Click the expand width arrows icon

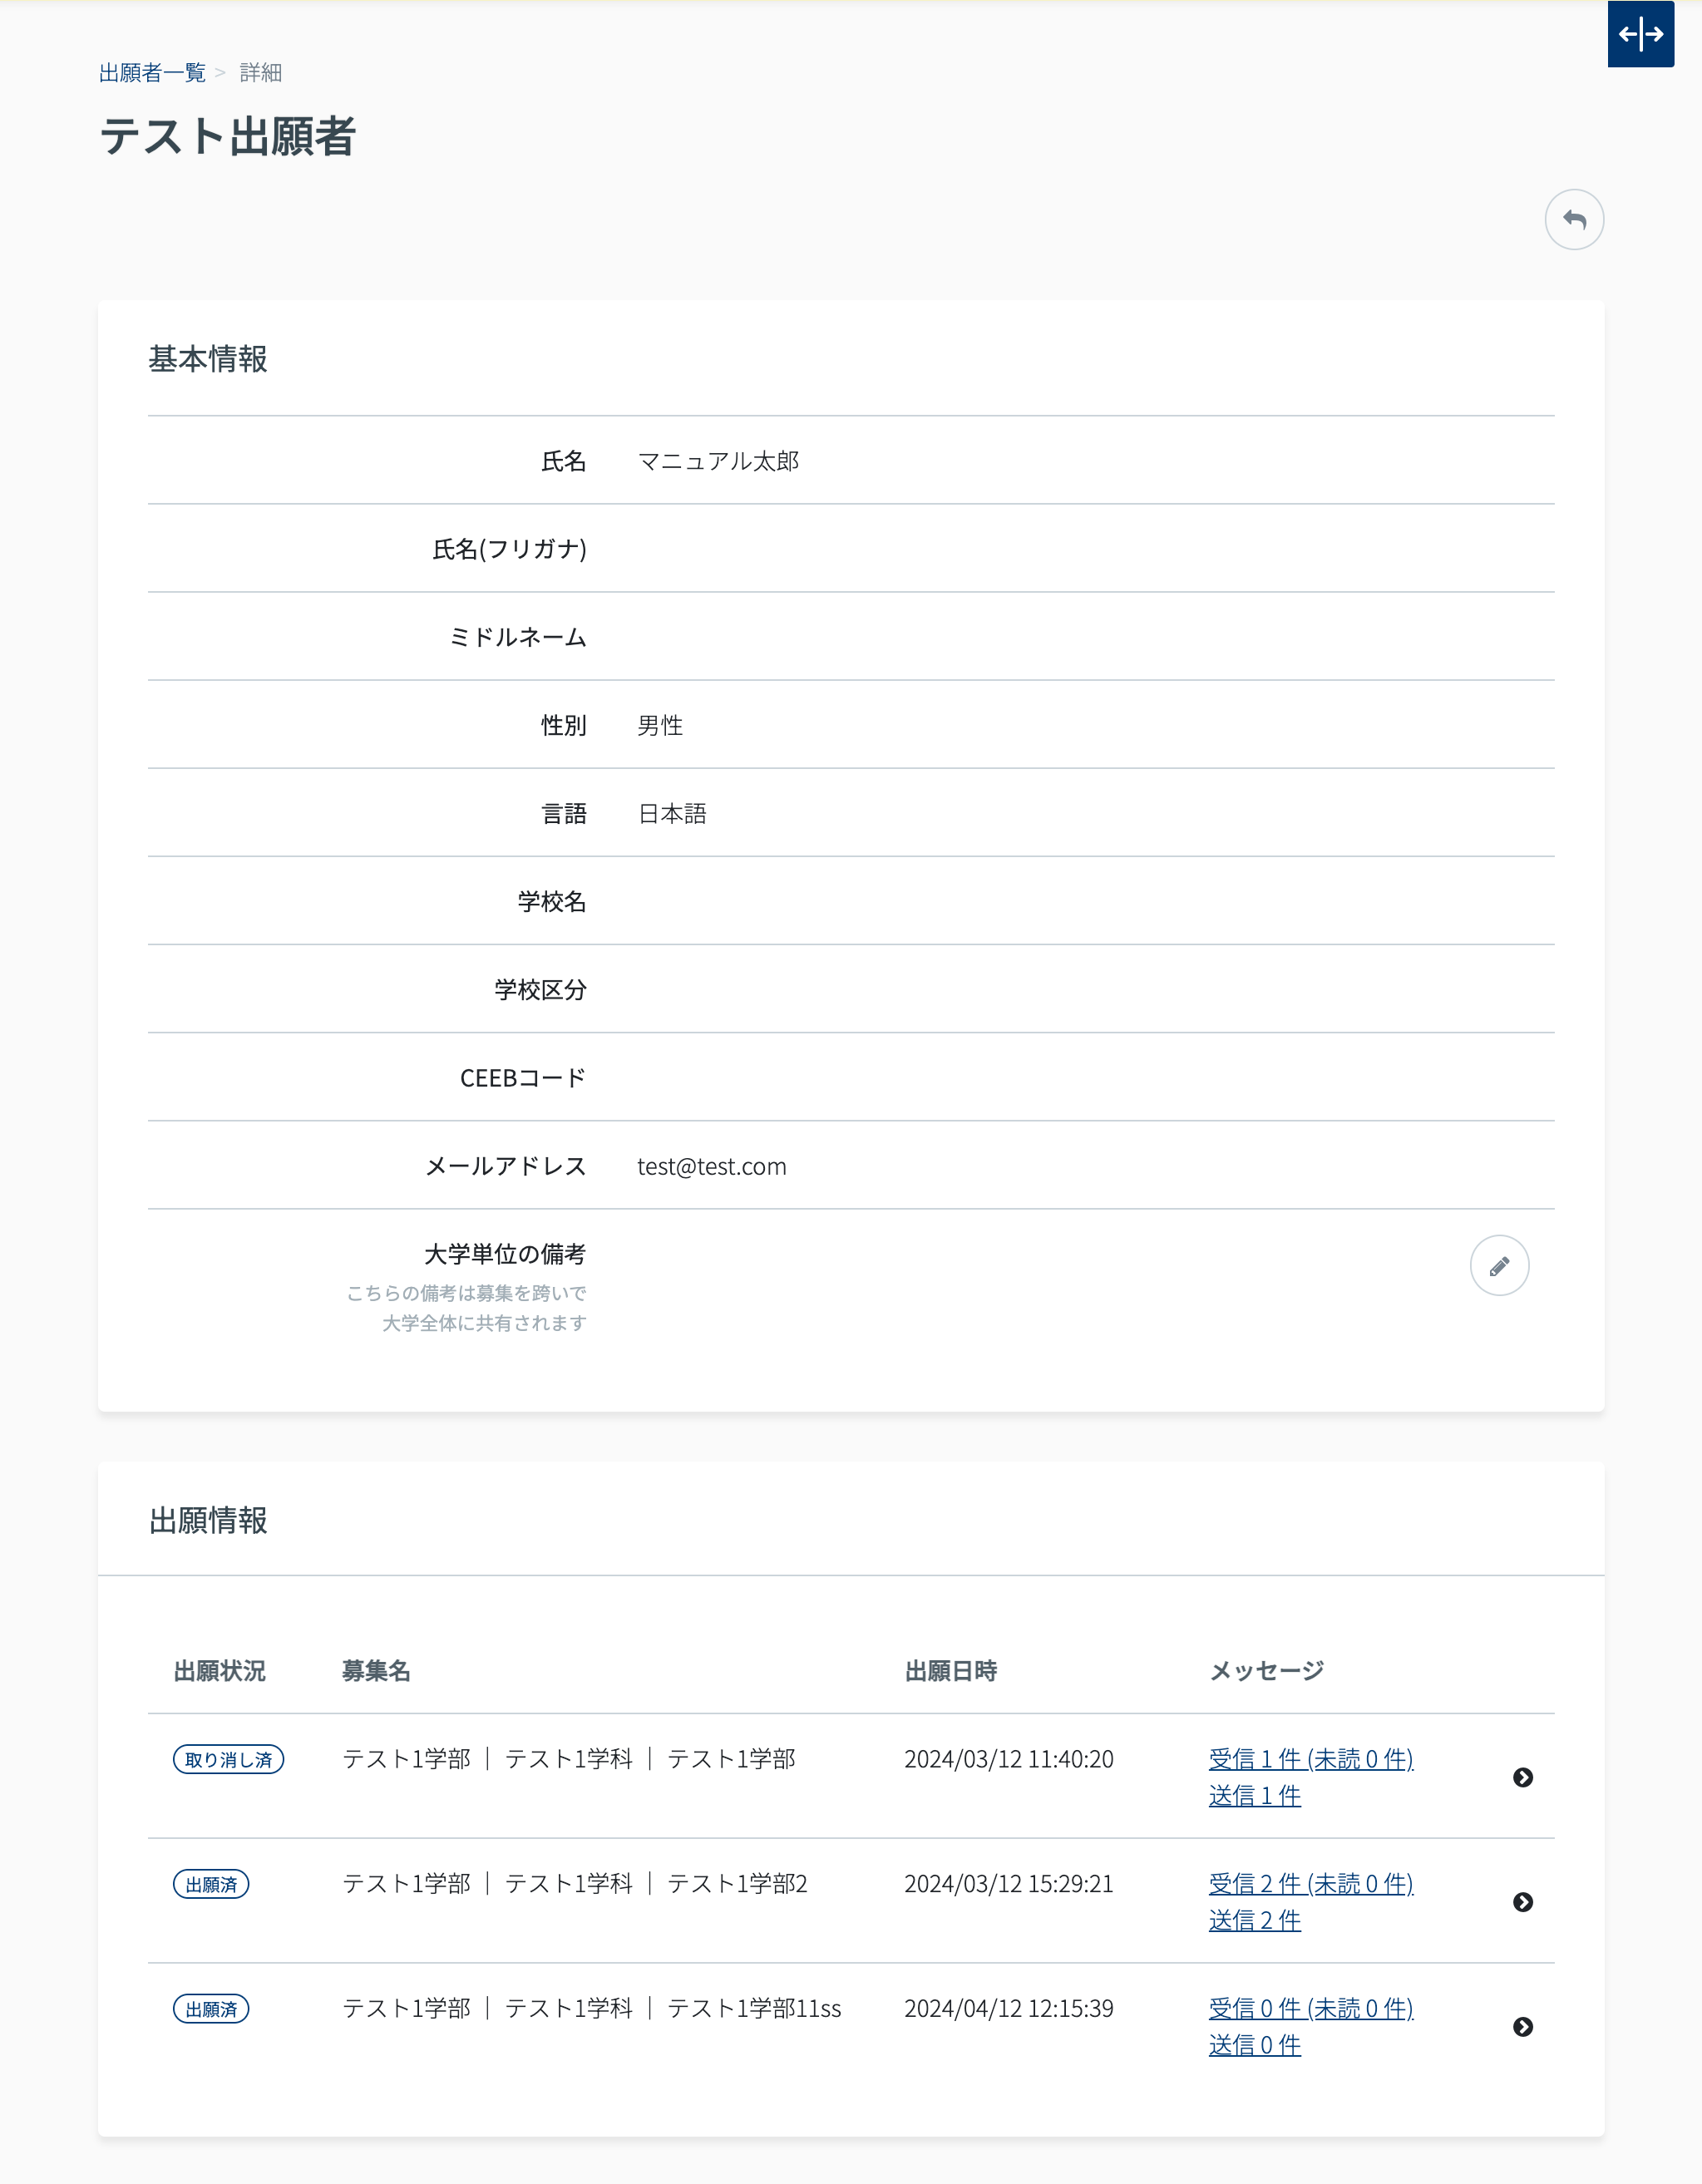1640,34
